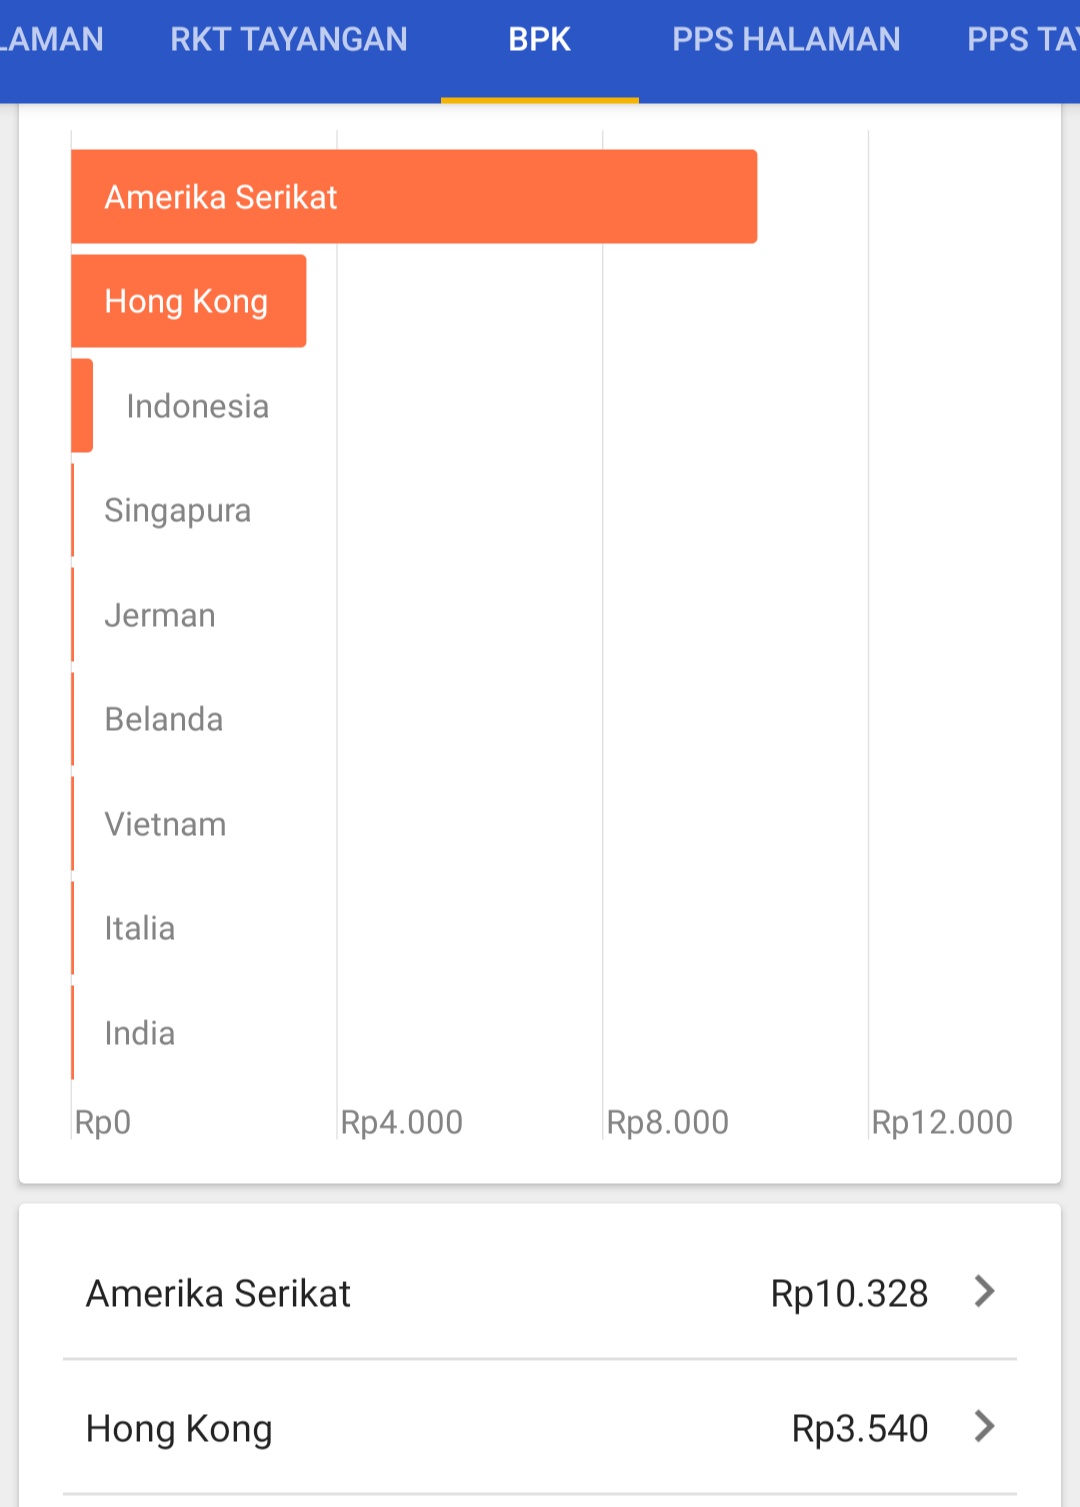Pick the Italia bar label in the chart
1080x1507 pixels.
coord(140,929)
